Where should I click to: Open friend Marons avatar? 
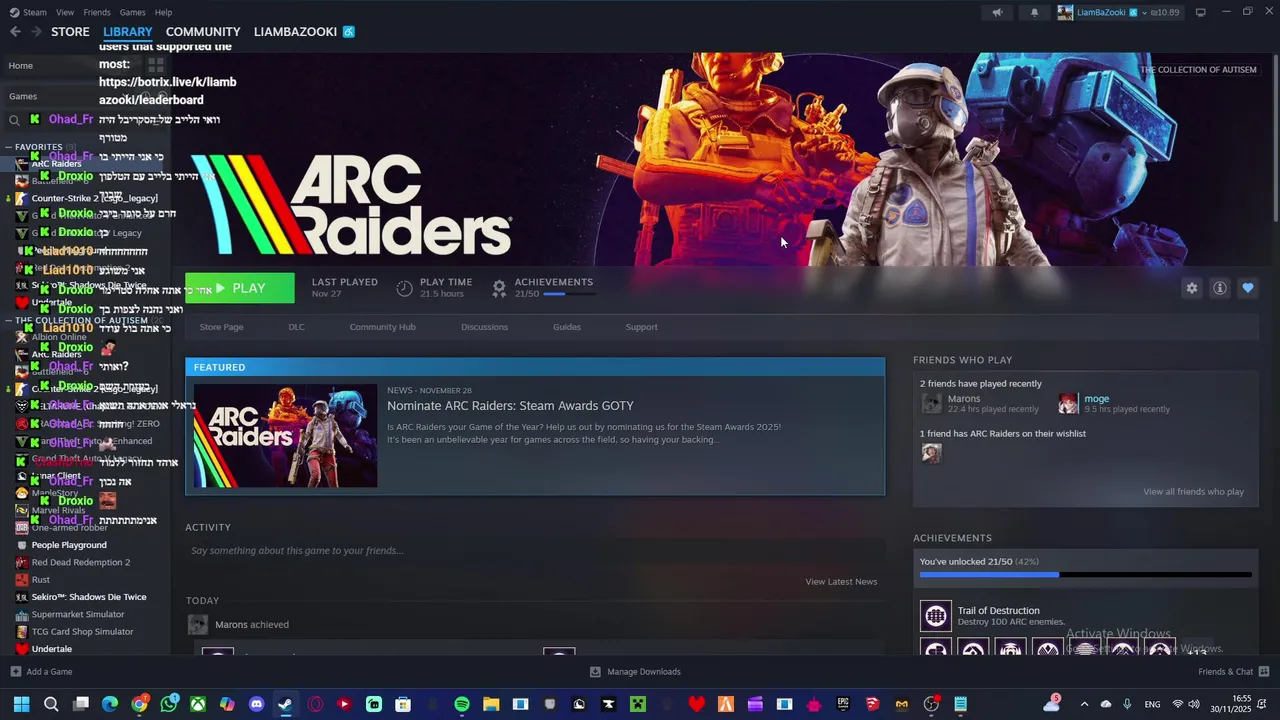(931, 403)
